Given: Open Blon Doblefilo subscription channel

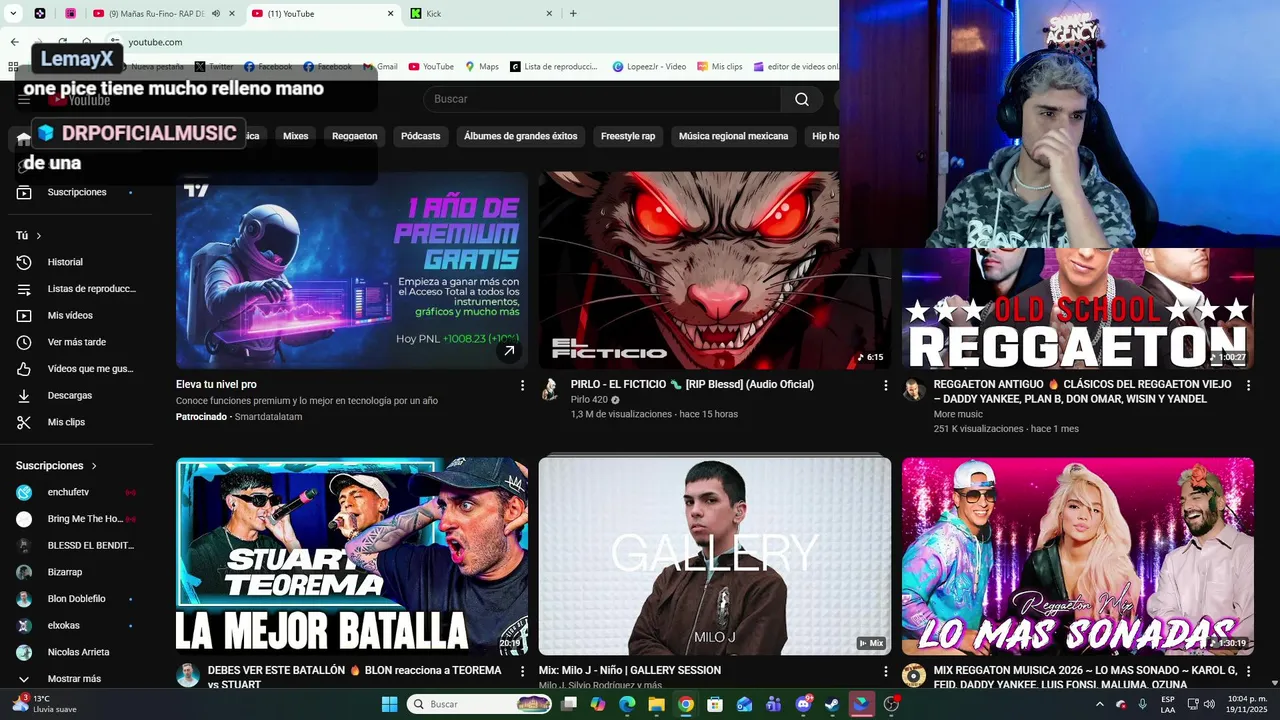Looking at the screenshot, I should coord(77,599).
